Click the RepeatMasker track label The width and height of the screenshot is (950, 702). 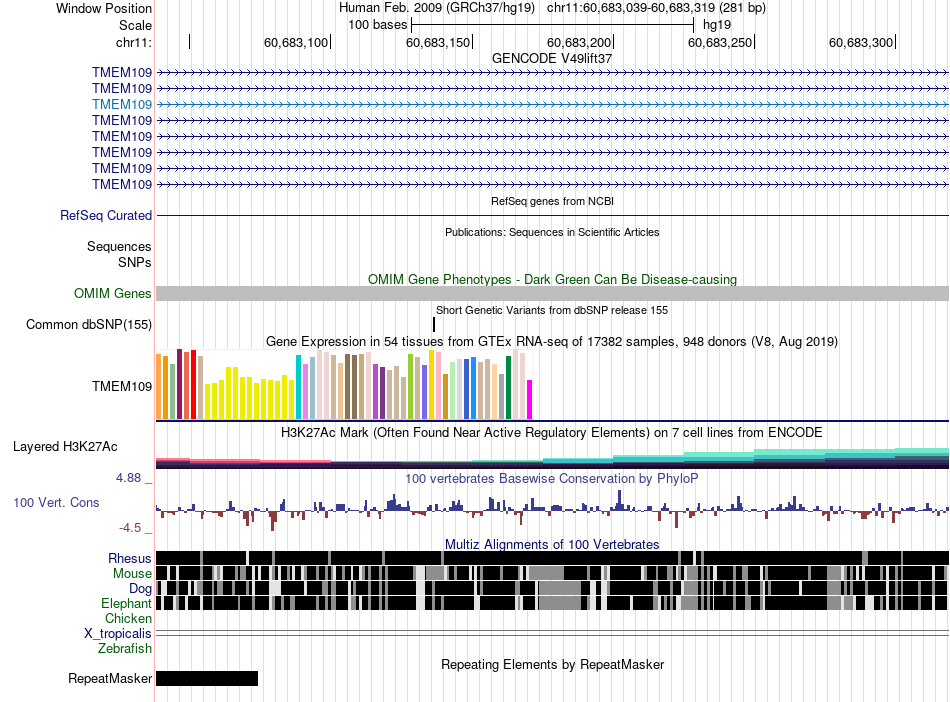(110, 678)
